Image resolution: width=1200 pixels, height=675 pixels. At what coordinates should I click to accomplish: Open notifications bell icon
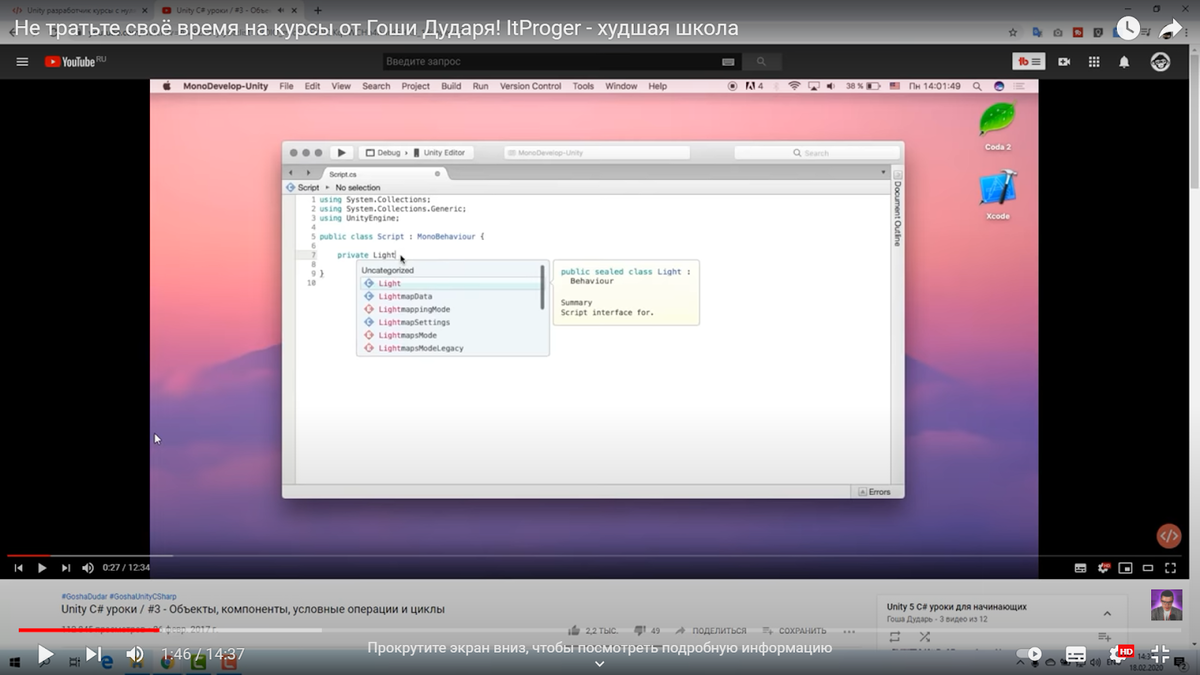click(x=1124, y=62)
